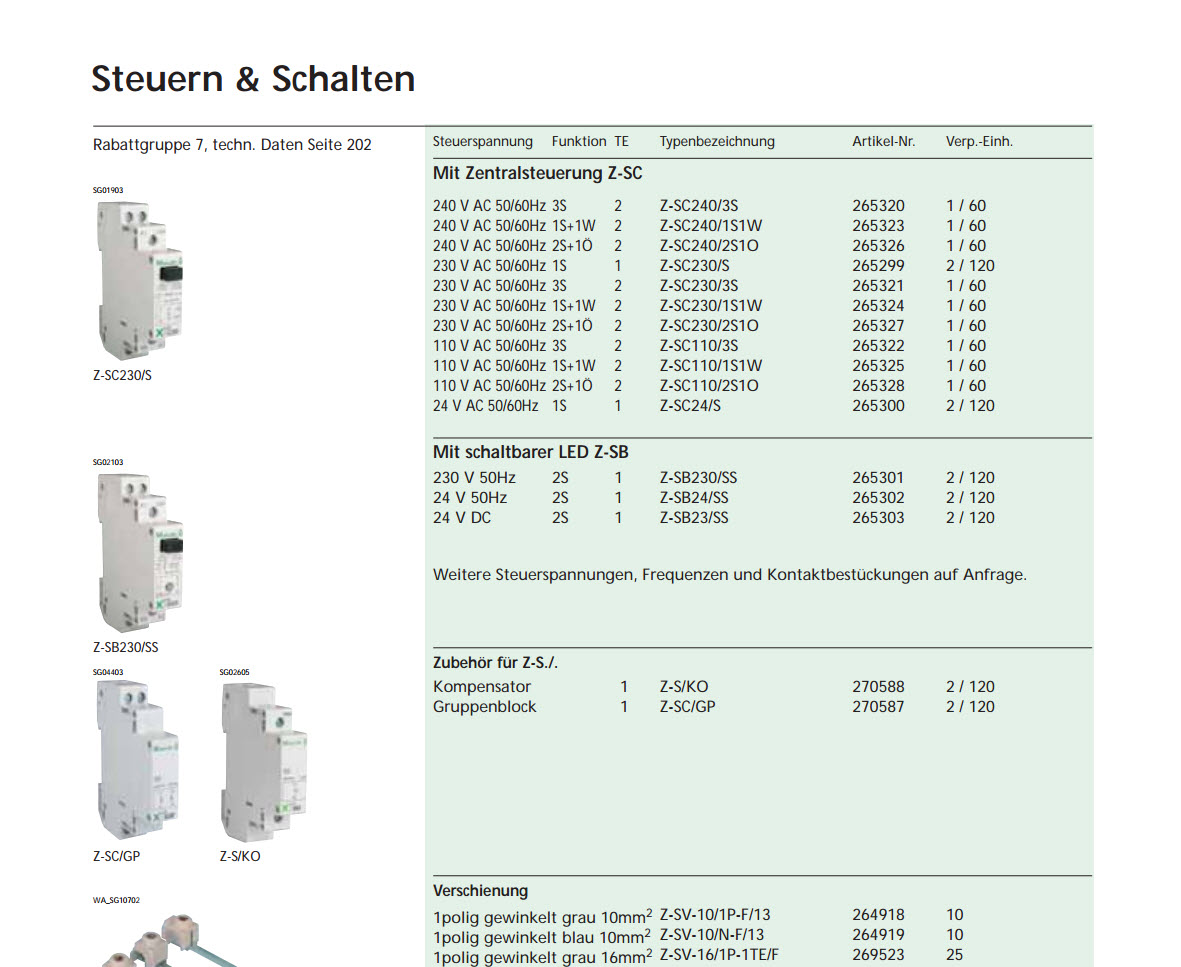Click the Artikel-Nr. column header

tap(883, 142)
